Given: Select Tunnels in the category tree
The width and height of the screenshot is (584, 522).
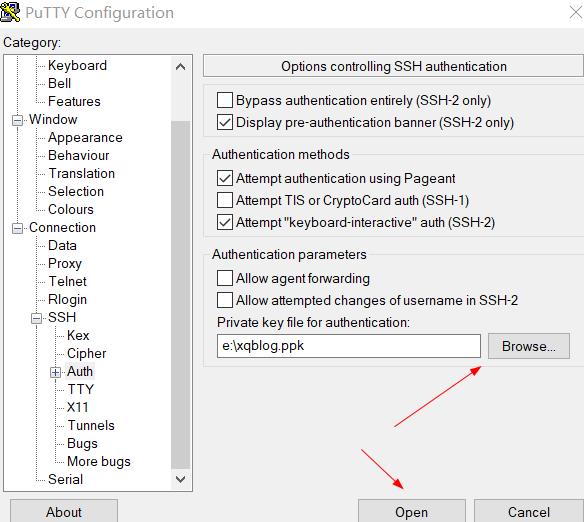Looking at the screenshot, I should [91, 425].
